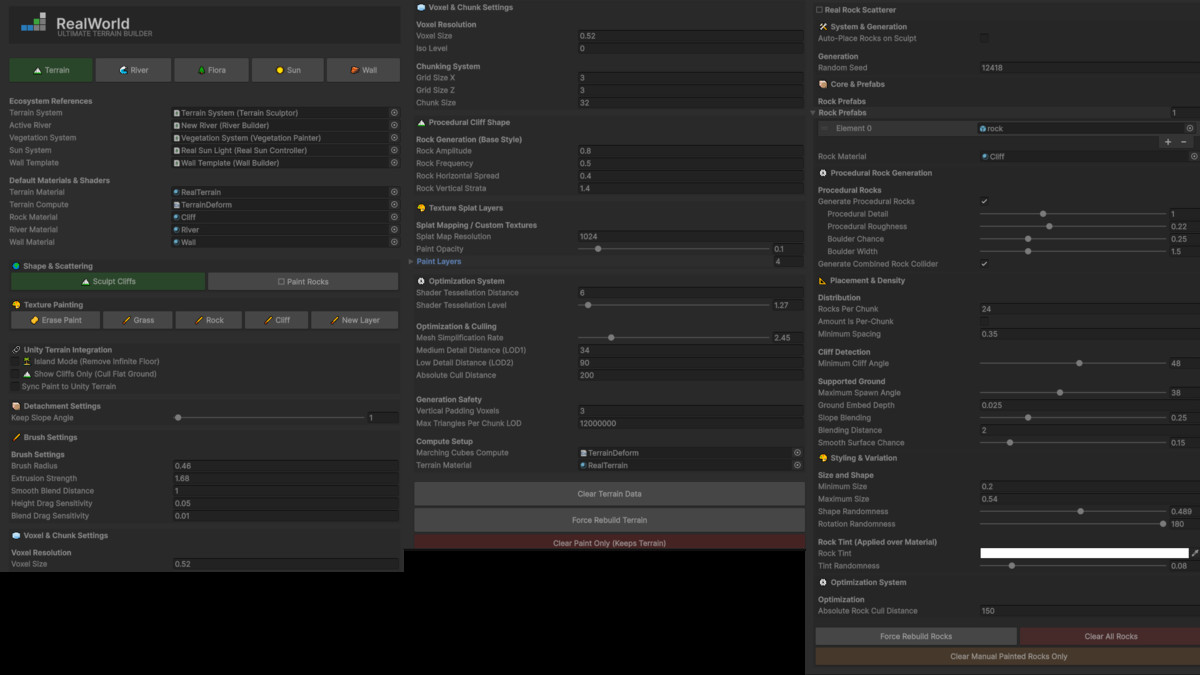The width and height of the screenshot is (1200, 675).
Task: Add a new Rock Prefabs element with plus
Action: 1167,142
